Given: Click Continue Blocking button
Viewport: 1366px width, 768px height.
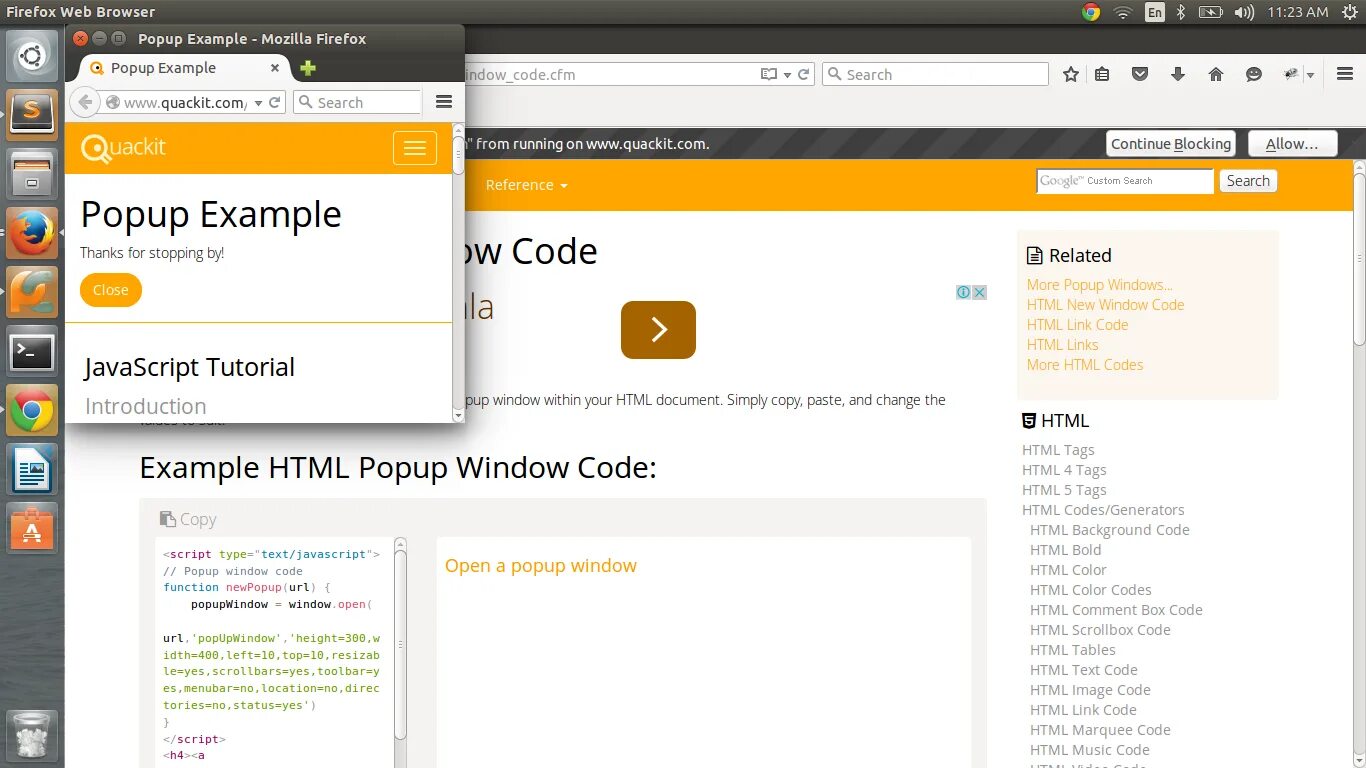Looking at the screenshot, I should 1171,144.
